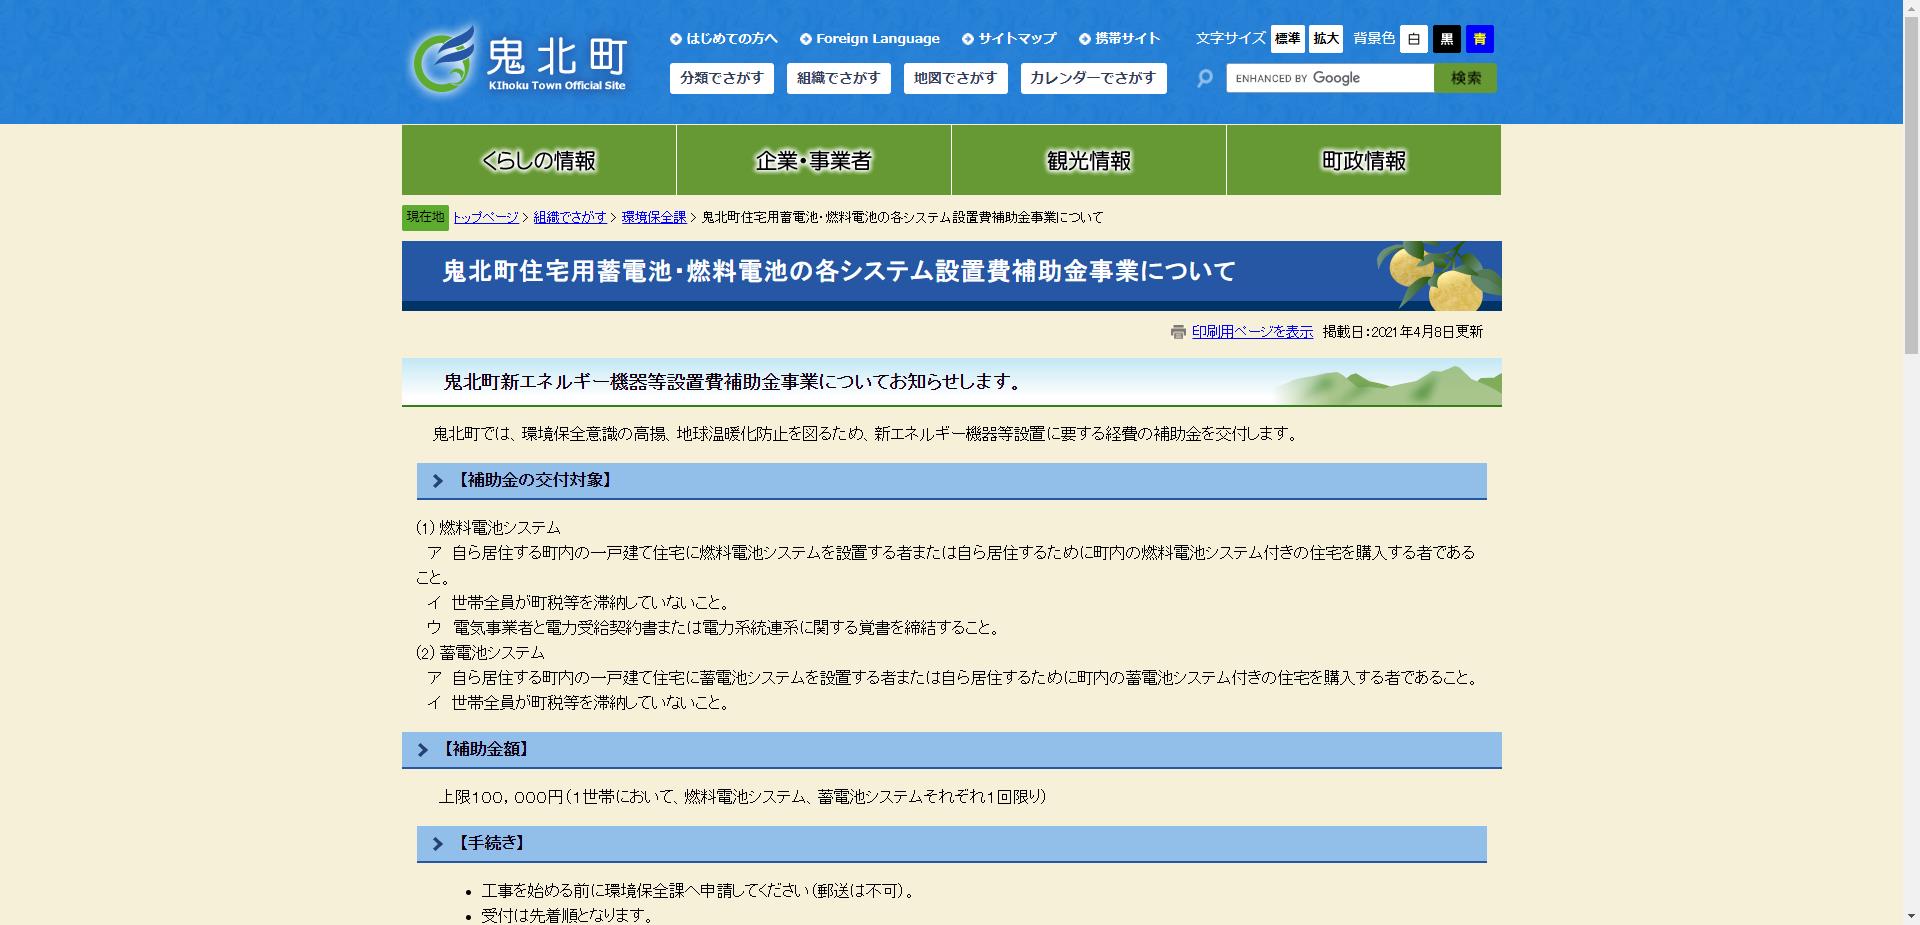Click the chevron icon on 補助金金額 header
The height and width of the screenshot is (925, 1920).
pos(424,749)
